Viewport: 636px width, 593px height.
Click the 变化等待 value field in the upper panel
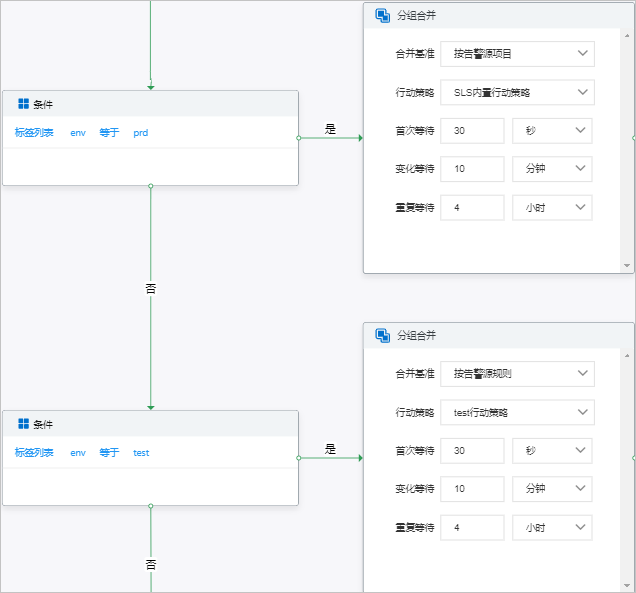pos(472,169)
